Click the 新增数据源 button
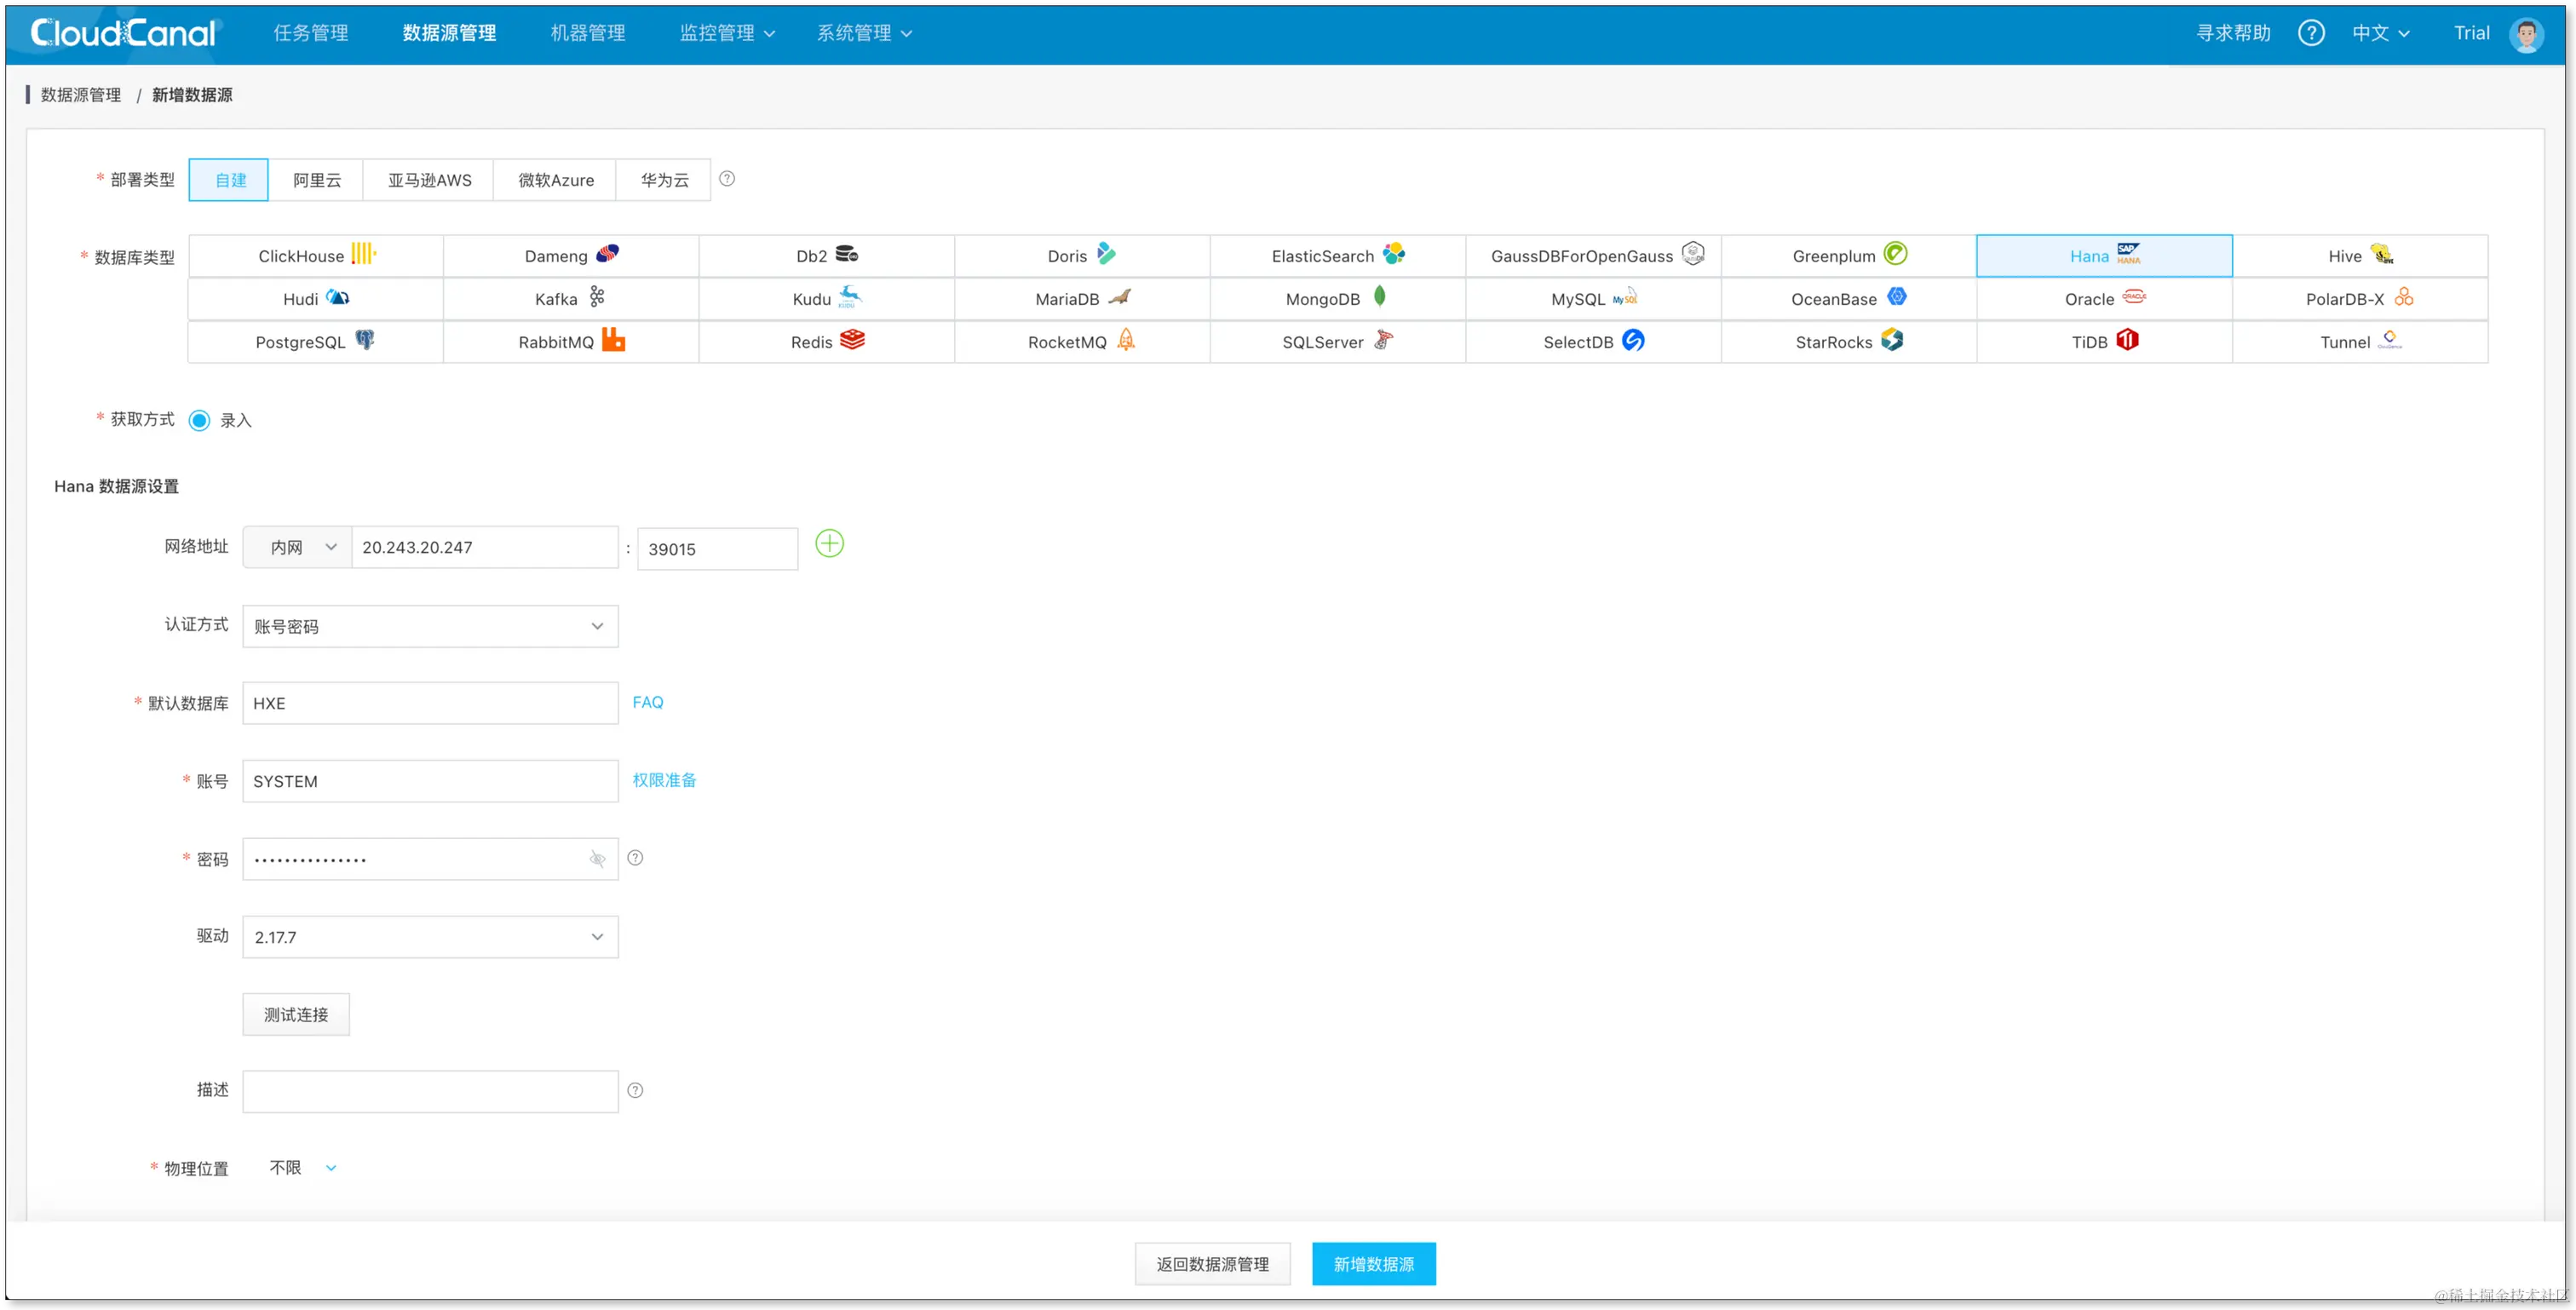Screen dimensions: 2576x1310 (x=1374, y=1264)
